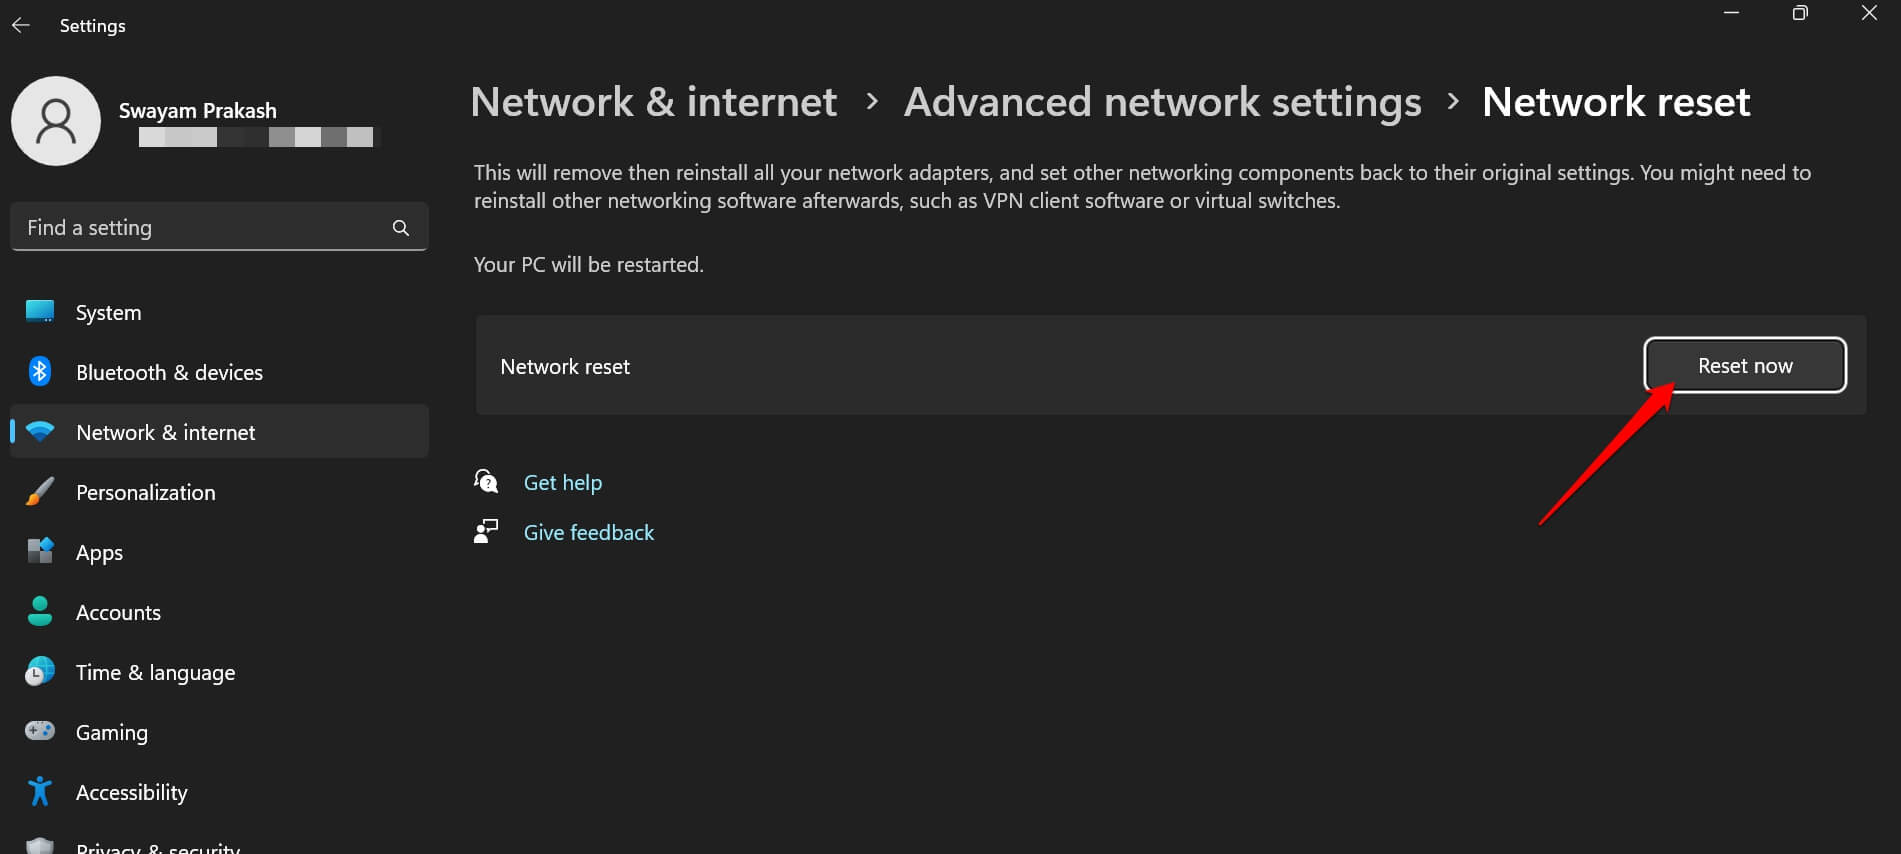Click the Accounts person icon
The height and width of the screenshot is (854, 1901).
[40, 612]
